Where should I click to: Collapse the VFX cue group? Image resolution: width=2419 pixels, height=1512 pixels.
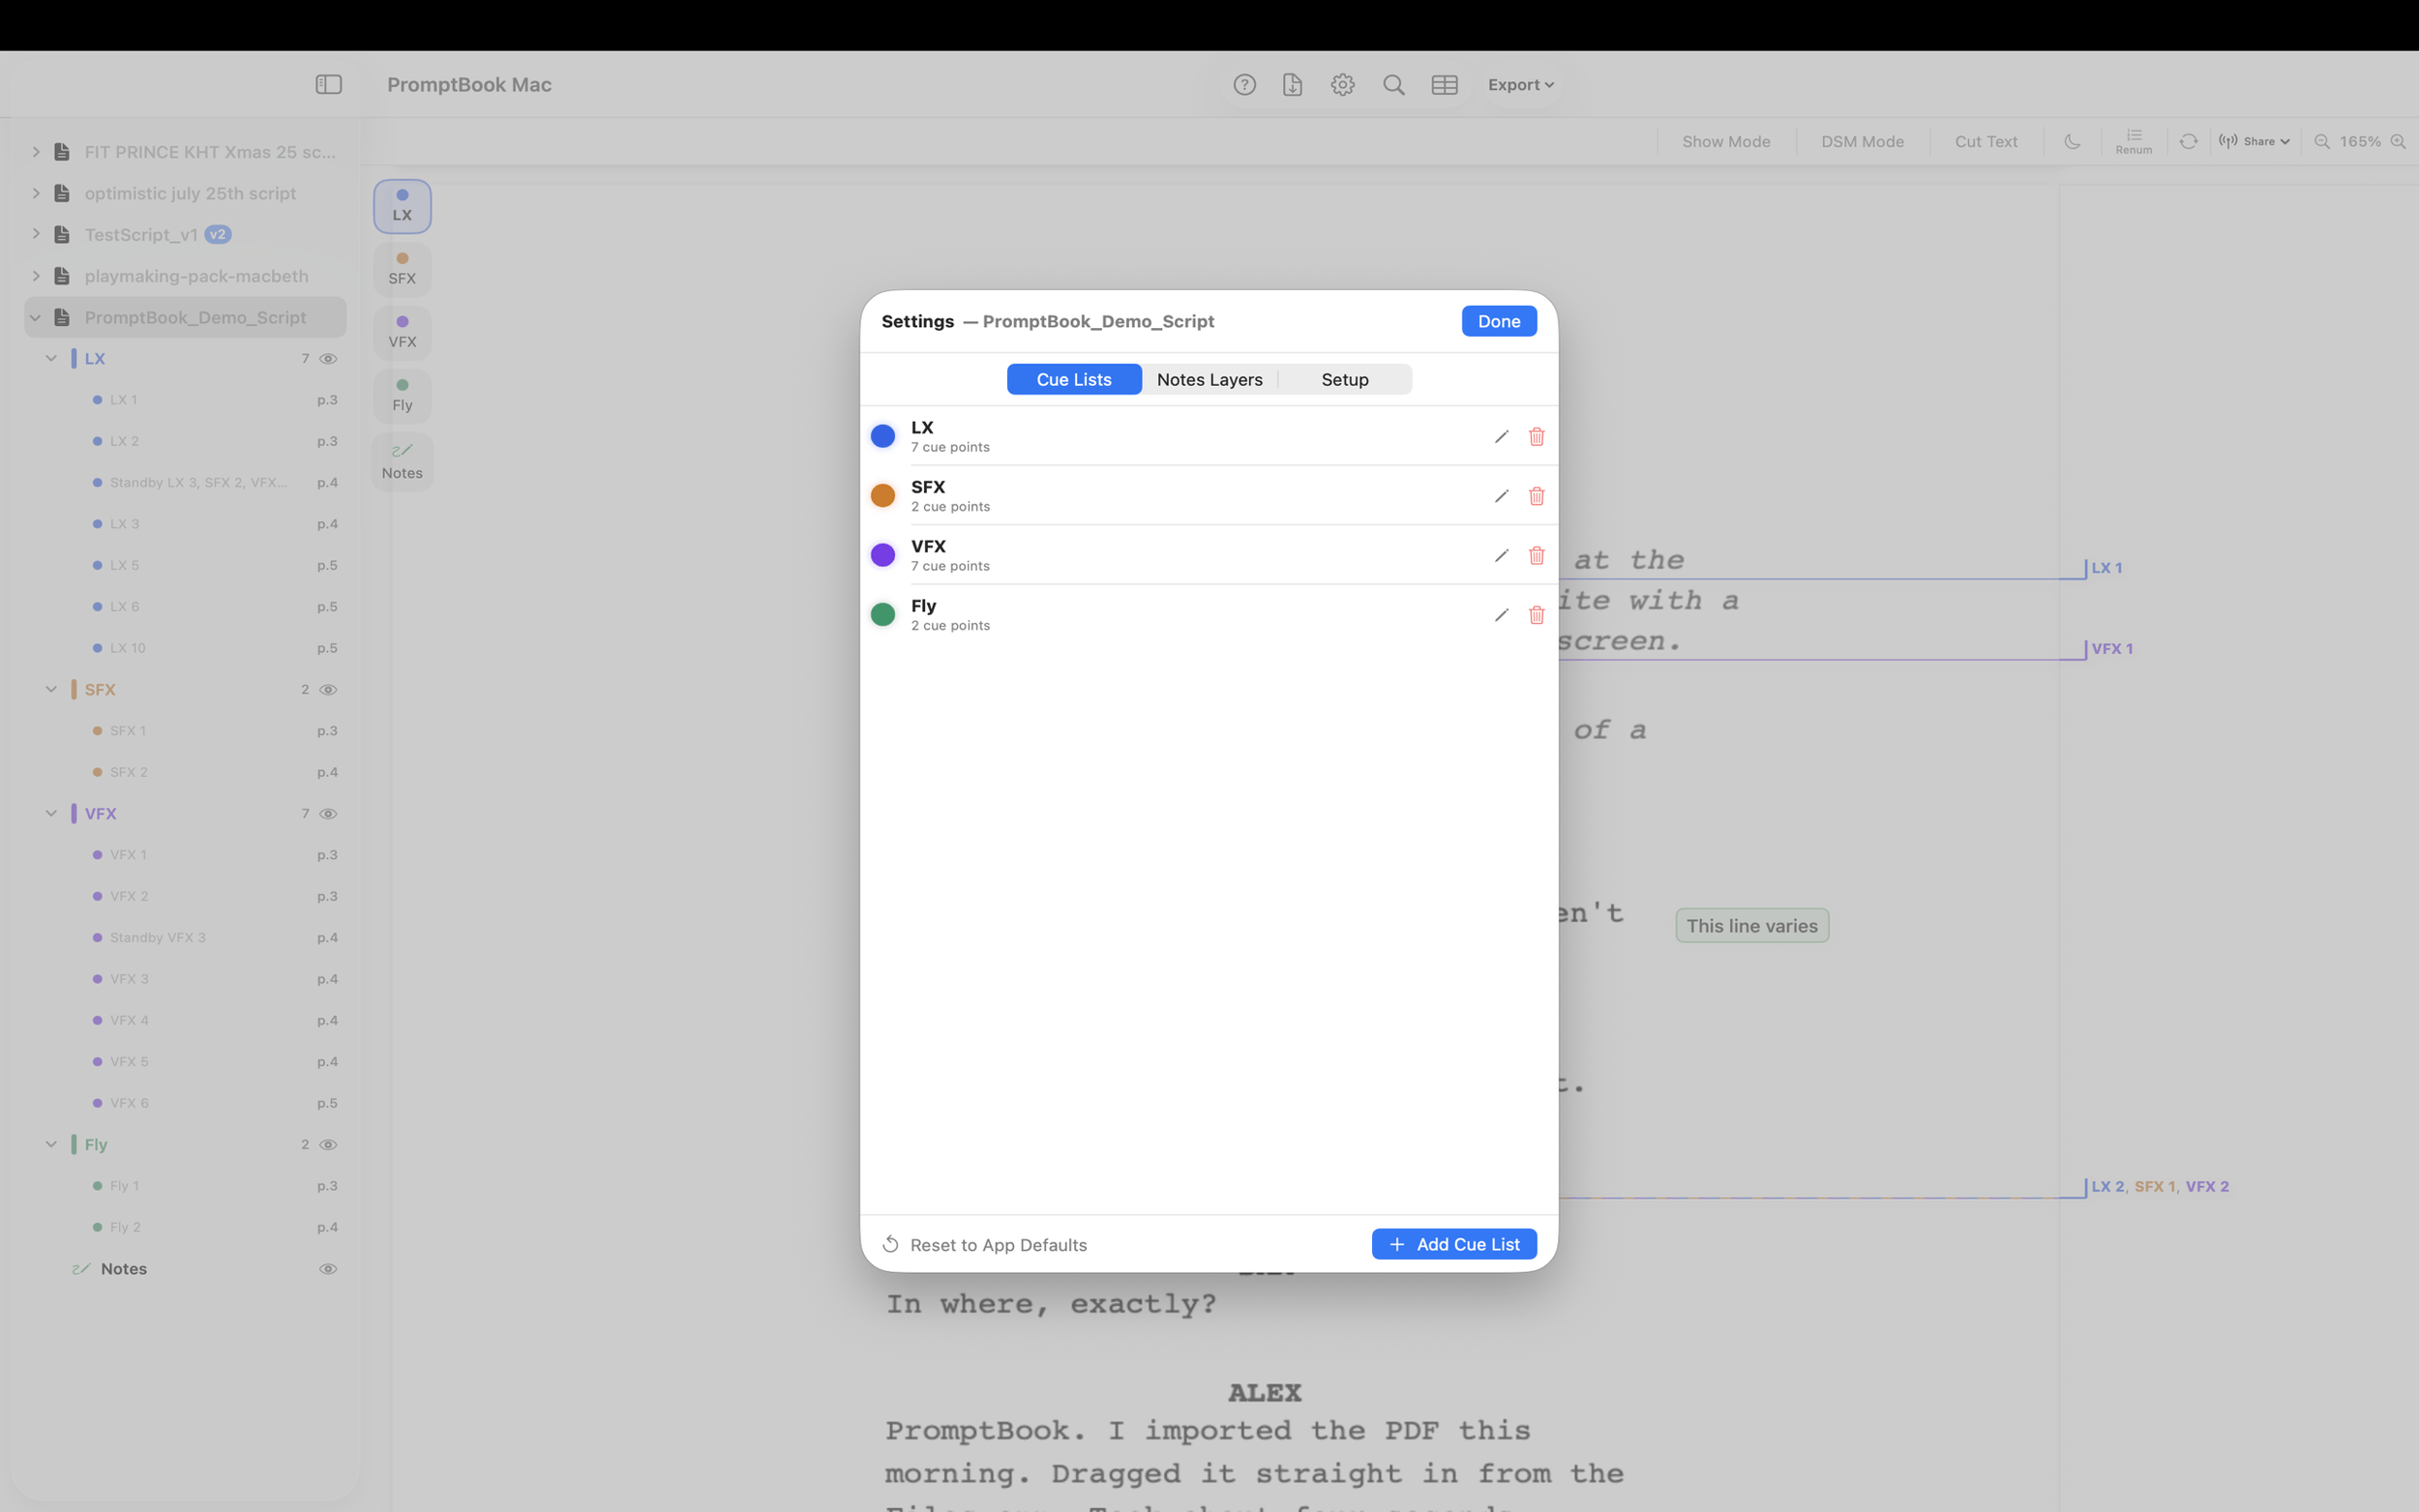pyautogui.click(x=51, y=813)
